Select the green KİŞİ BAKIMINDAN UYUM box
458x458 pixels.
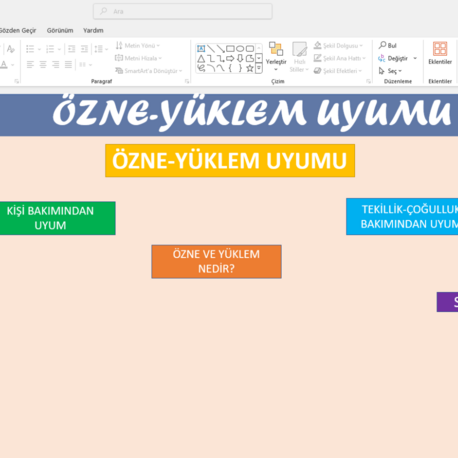click(x=58, y=218)
